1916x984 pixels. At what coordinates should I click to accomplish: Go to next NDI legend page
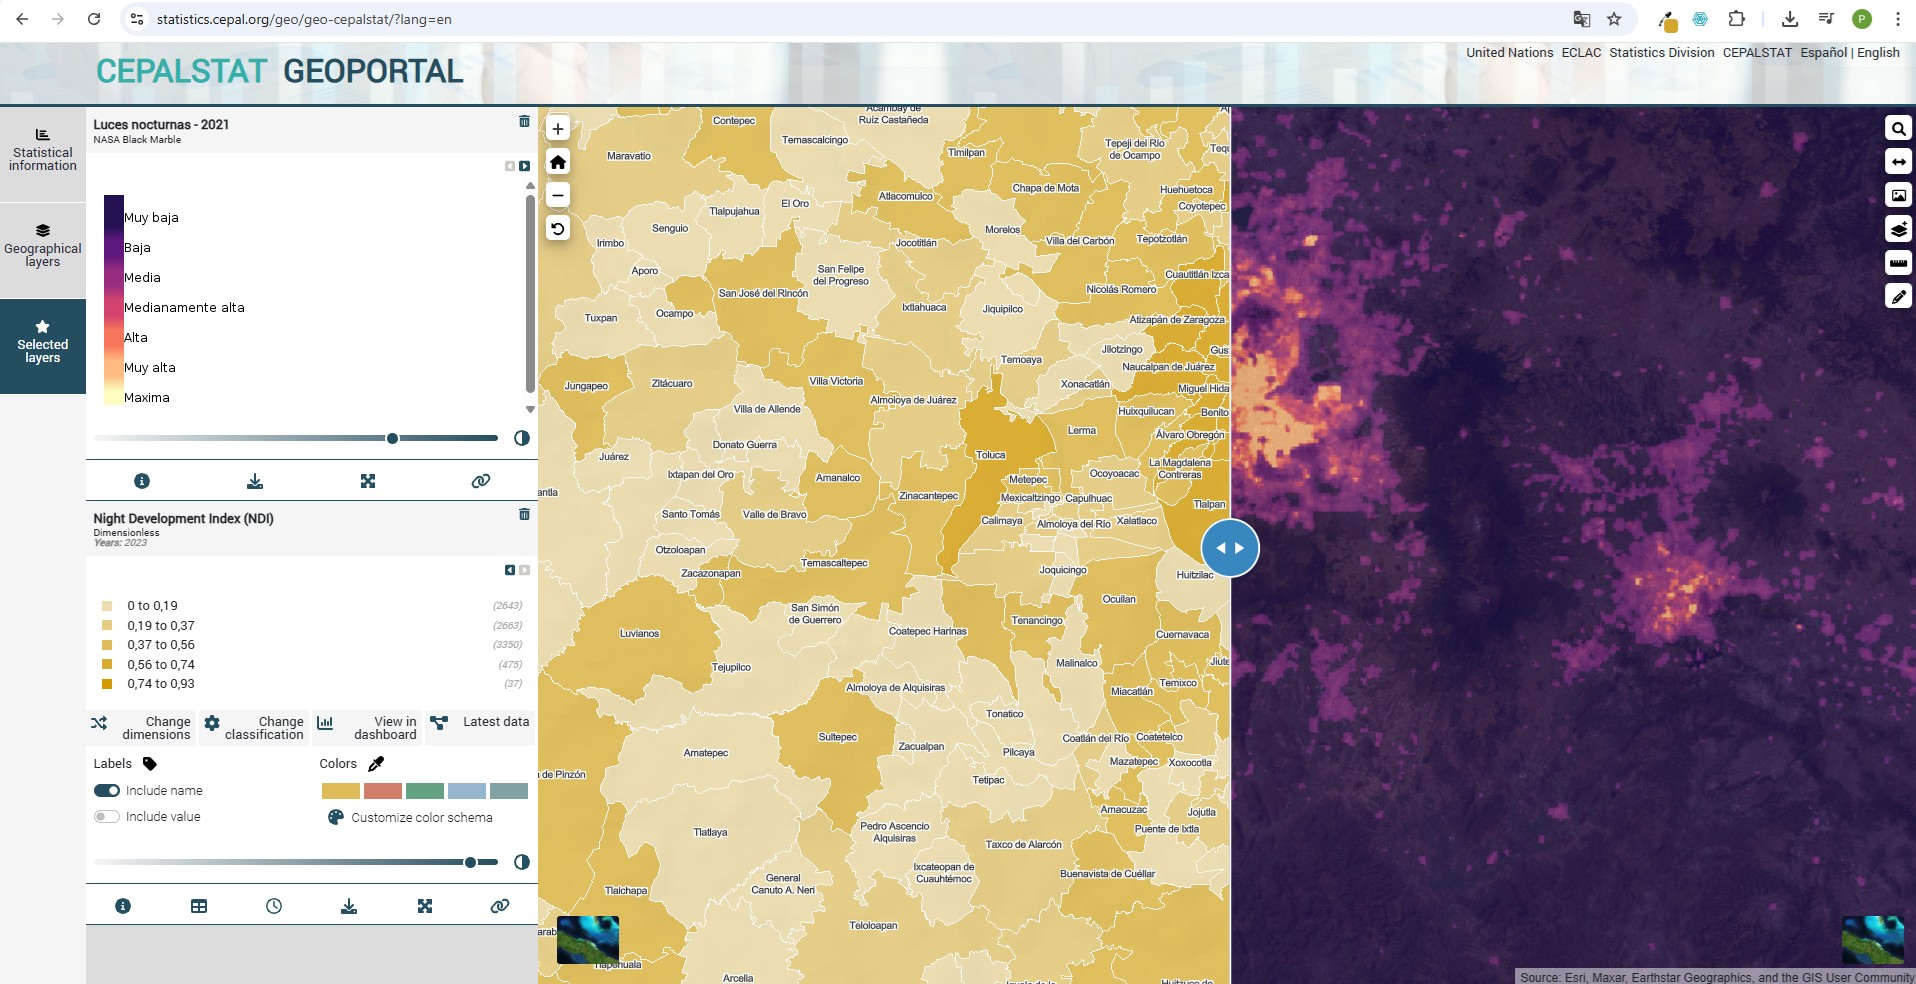(x=524, y=570)
